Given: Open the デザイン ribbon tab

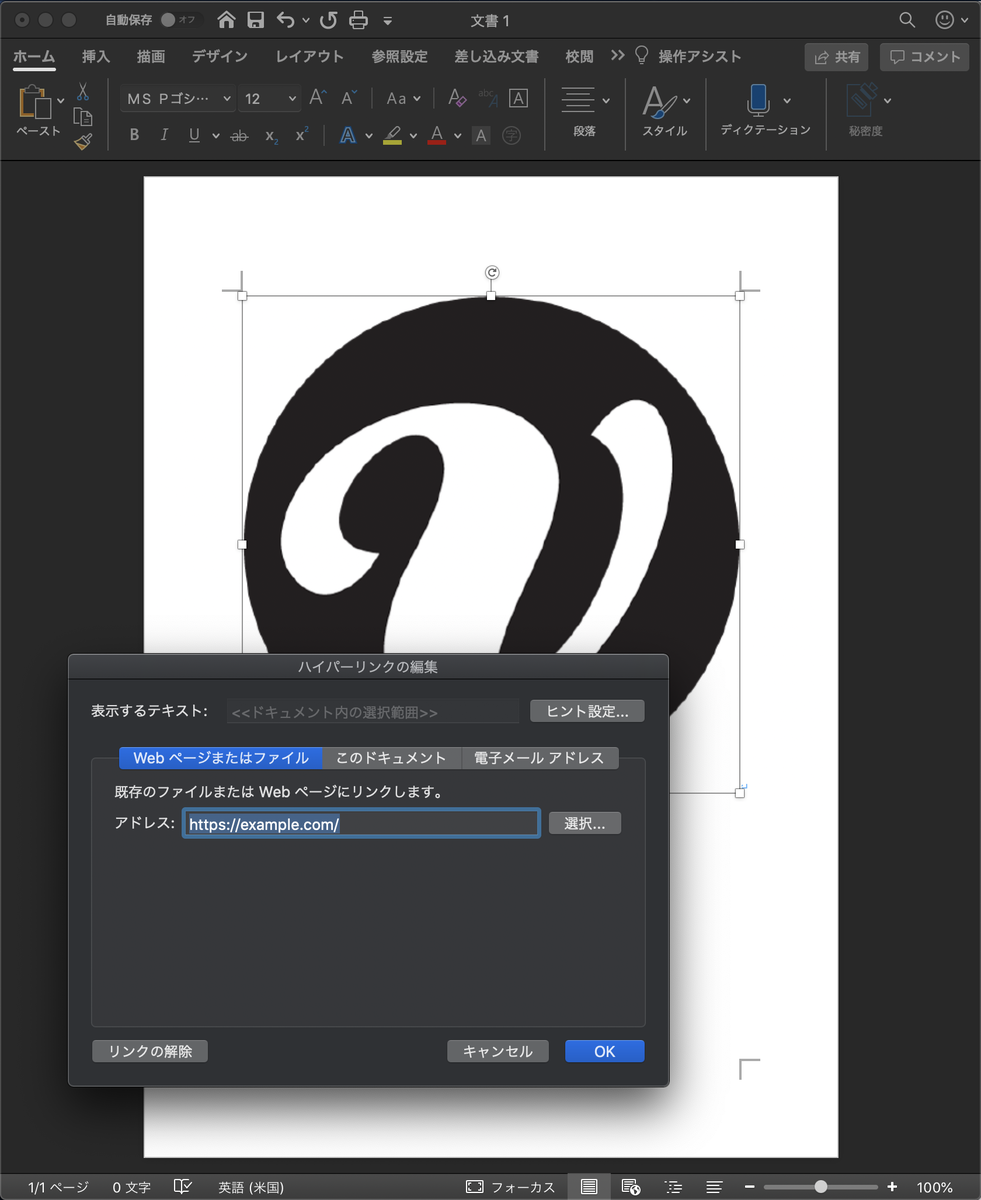Looking at the screenshot, I should pos(220,56).
